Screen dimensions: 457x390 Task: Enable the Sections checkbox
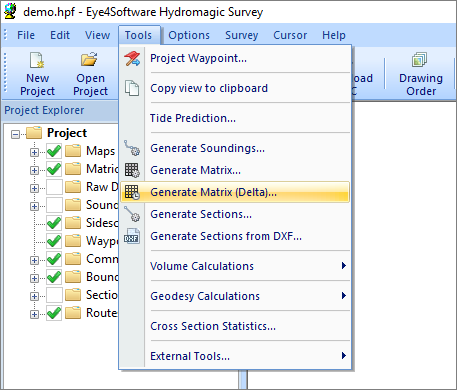(x=54, y=295)
